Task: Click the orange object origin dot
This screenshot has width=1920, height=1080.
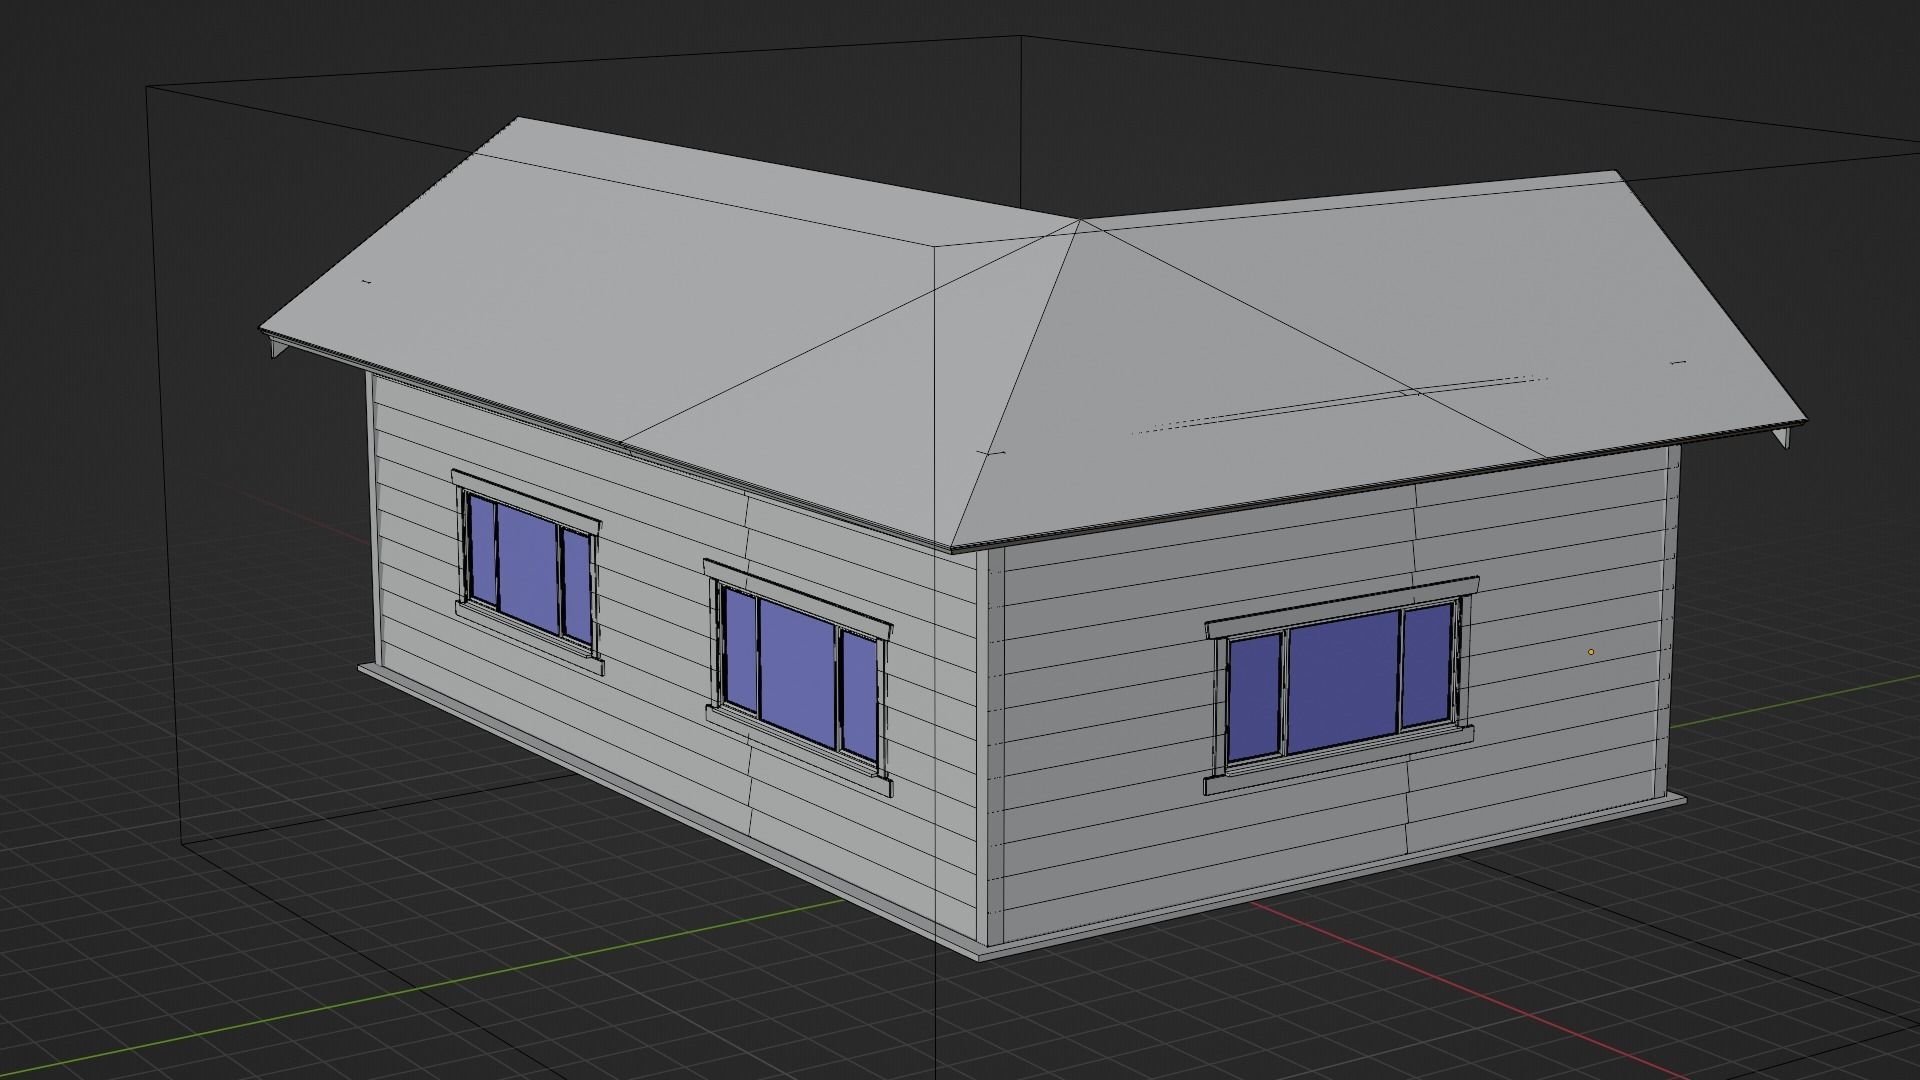Action: coord(1591,652)
